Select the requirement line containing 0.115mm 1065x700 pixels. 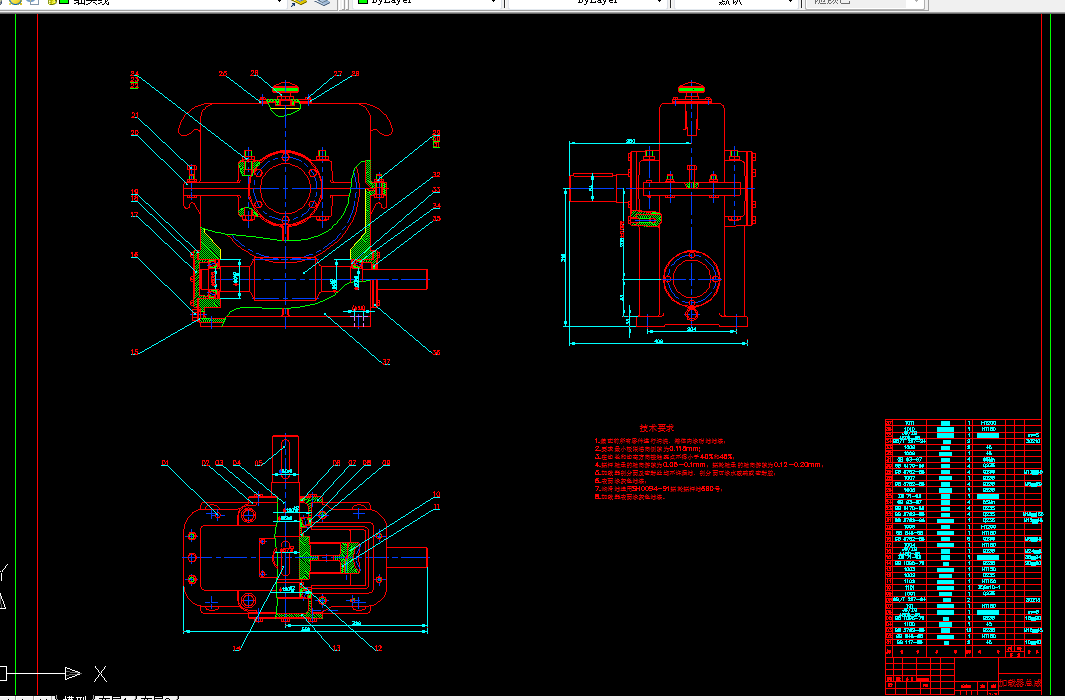point(648,449)
